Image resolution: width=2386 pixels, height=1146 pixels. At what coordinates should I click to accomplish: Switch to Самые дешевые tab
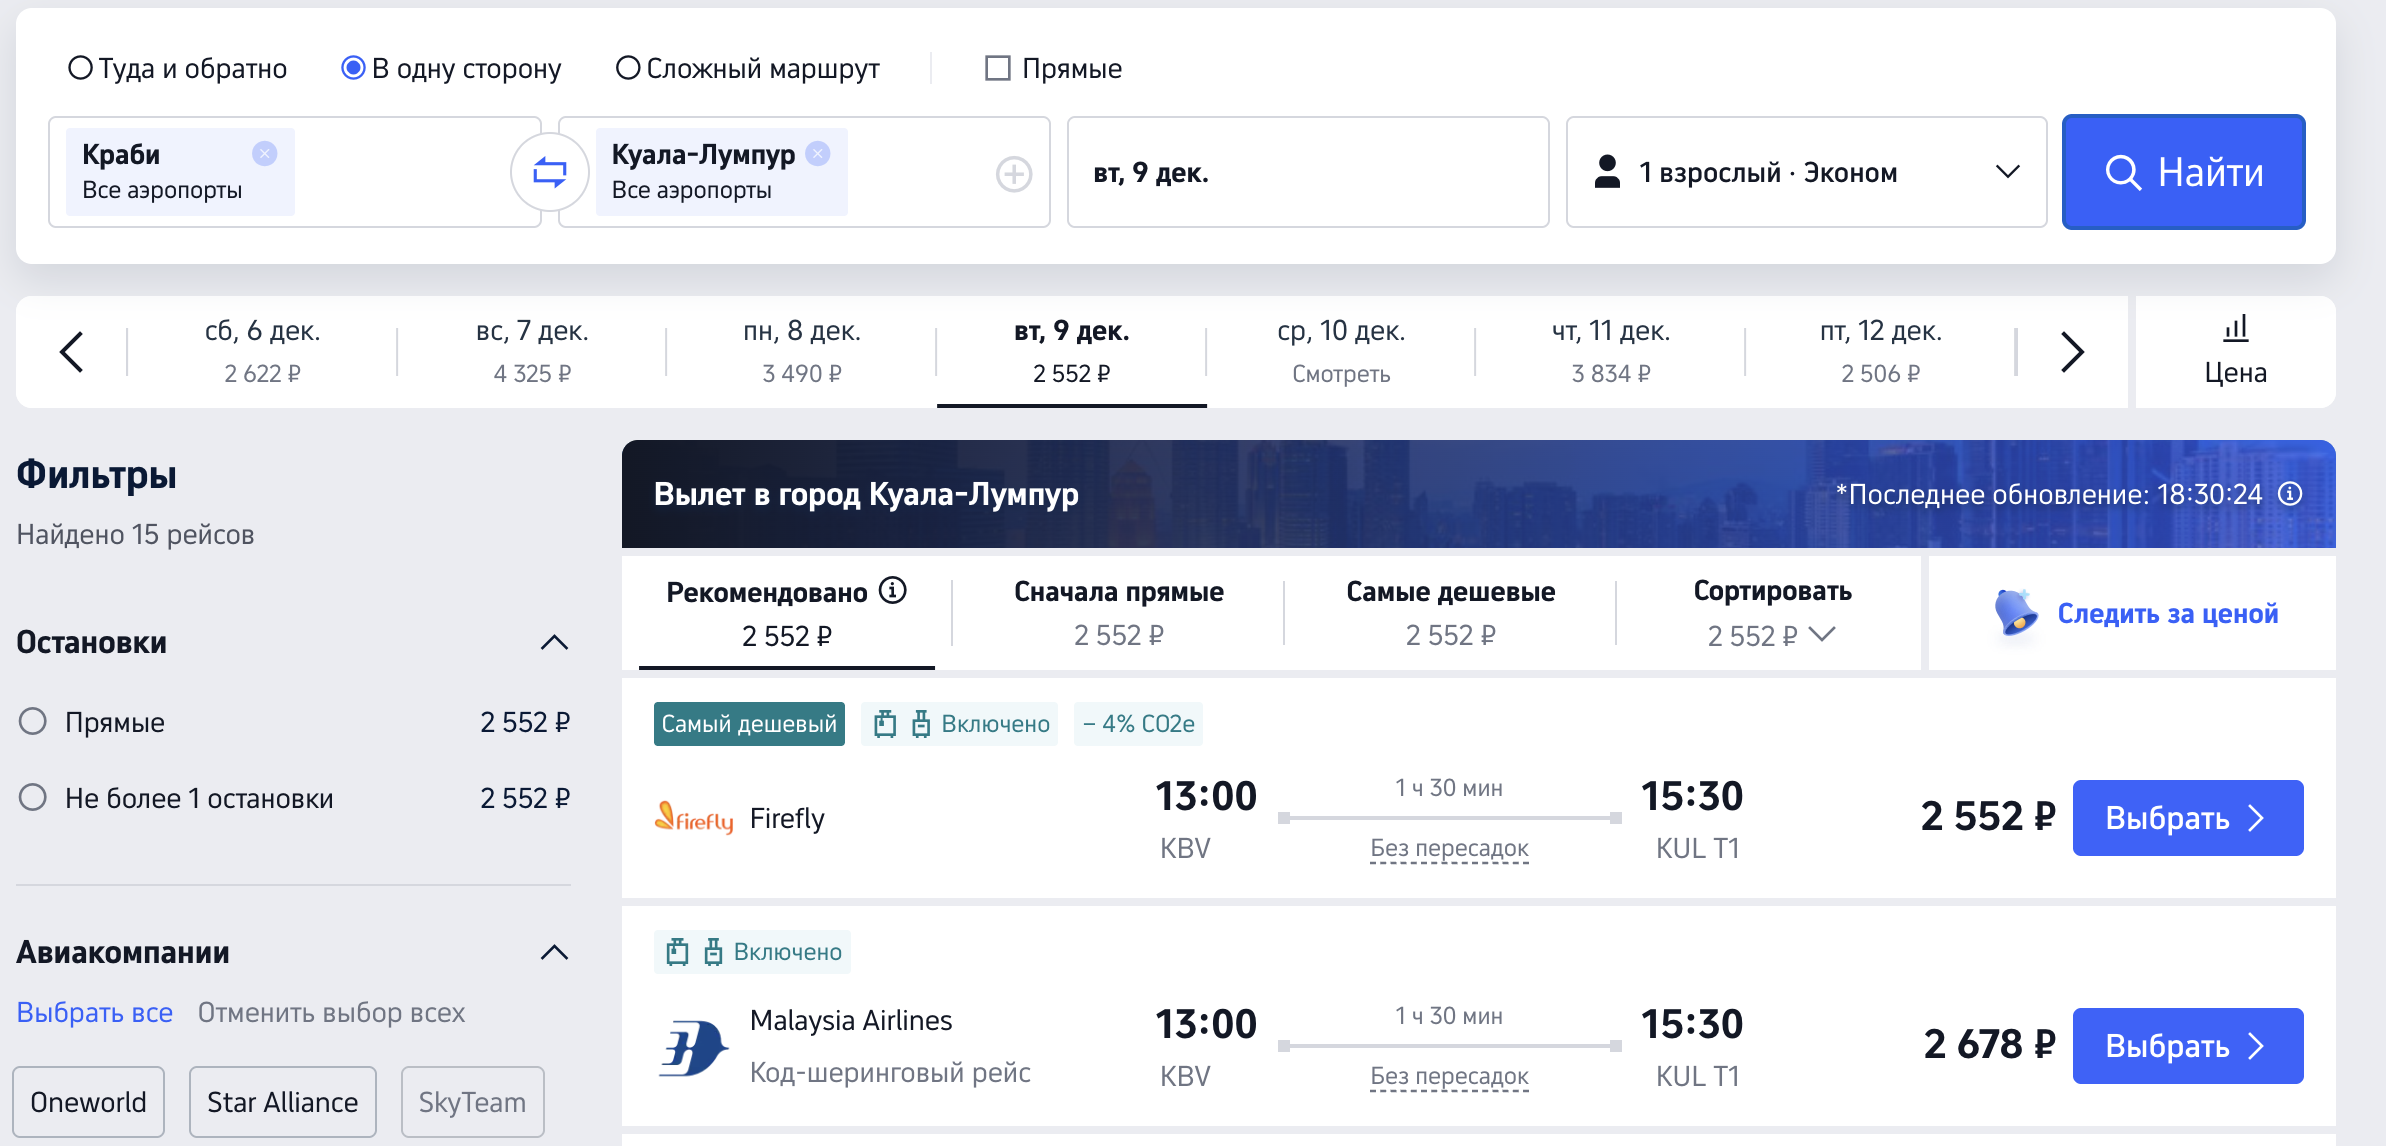[1450, 613]
